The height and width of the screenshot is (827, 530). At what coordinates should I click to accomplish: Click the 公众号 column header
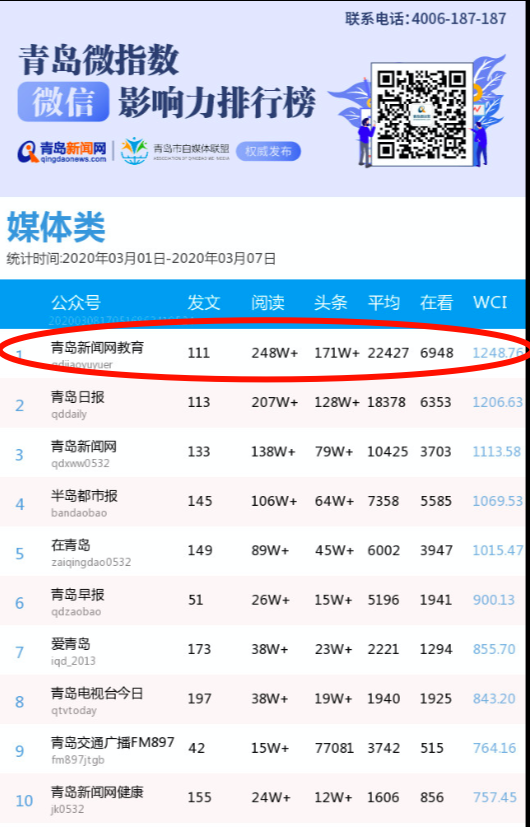[75, 303]
